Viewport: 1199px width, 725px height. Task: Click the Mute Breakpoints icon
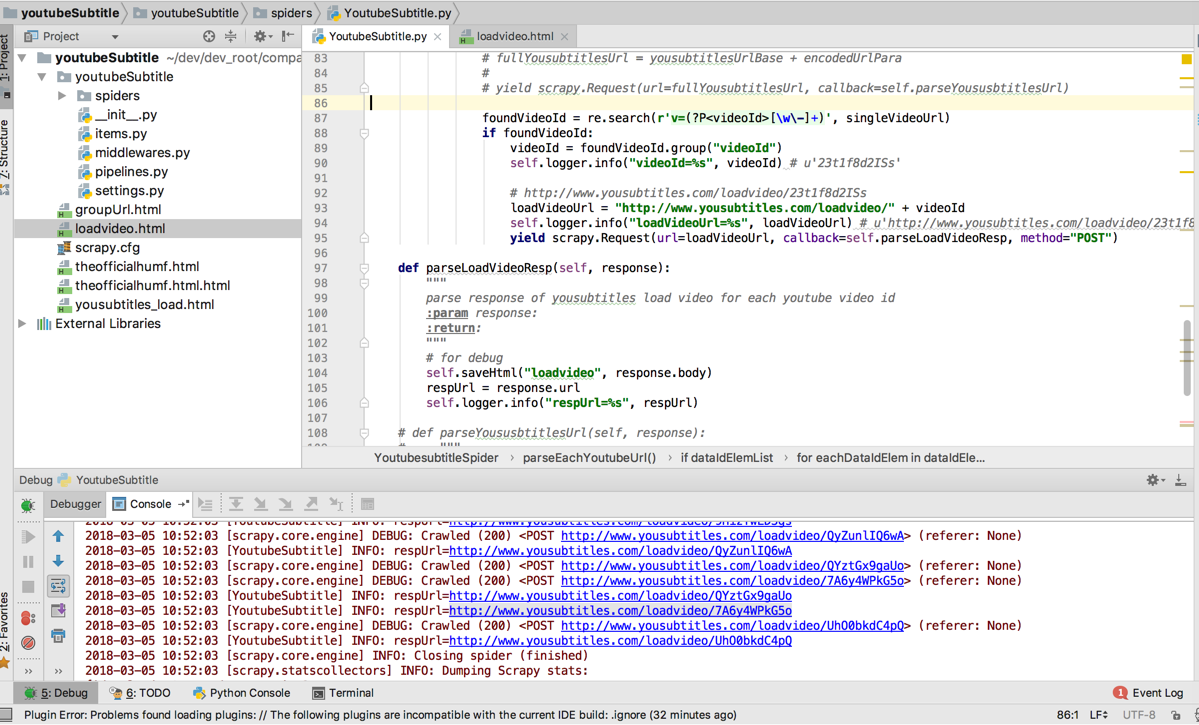point(28,643)
